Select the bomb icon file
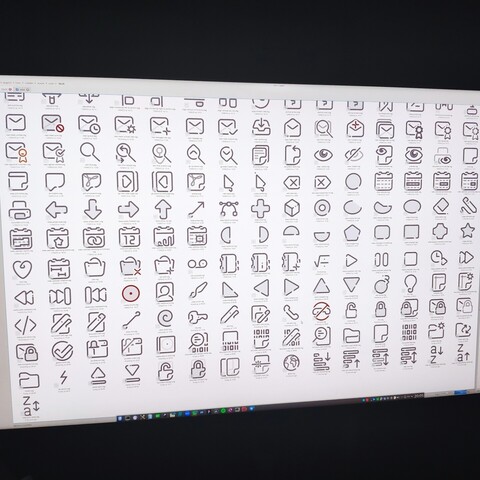Screen dimensions: 480x480 pos(382,284)
